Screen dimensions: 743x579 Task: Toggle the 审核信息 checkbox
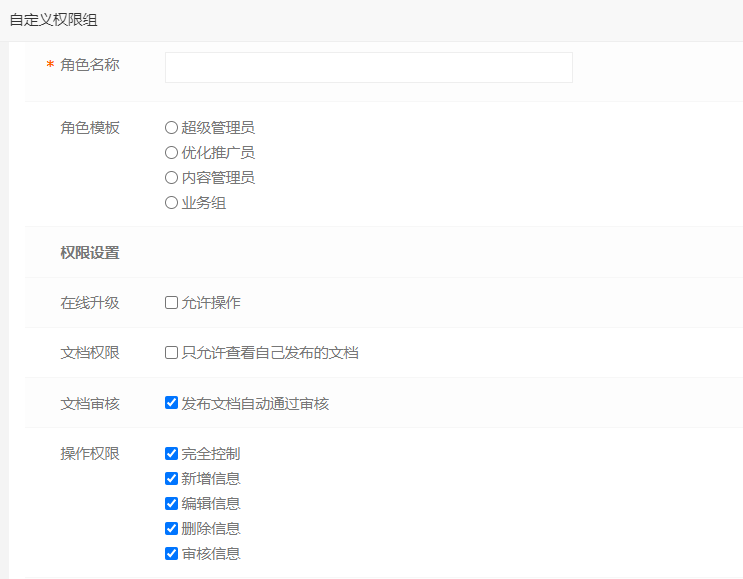pyautogui.click(x=171, y=553)
